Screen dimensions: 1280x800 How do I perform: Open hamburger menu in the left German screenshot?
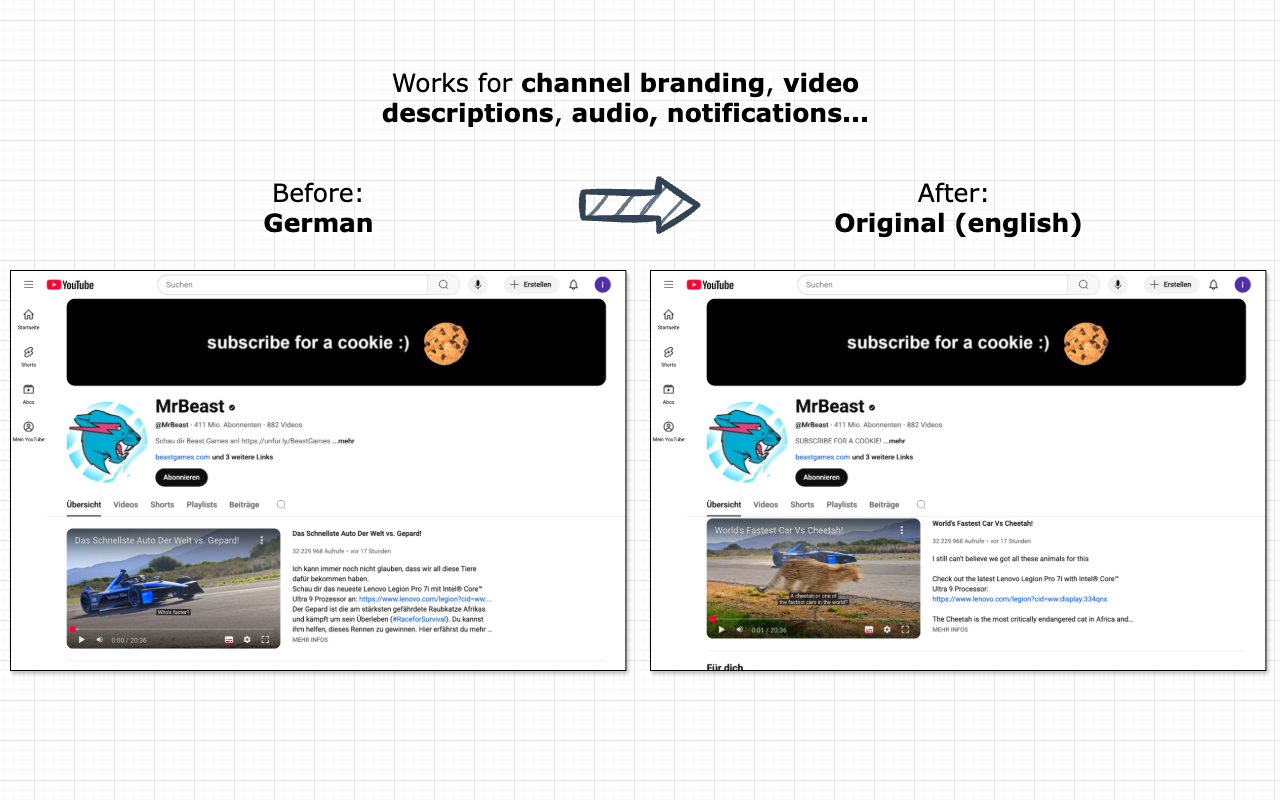point(28,285)
